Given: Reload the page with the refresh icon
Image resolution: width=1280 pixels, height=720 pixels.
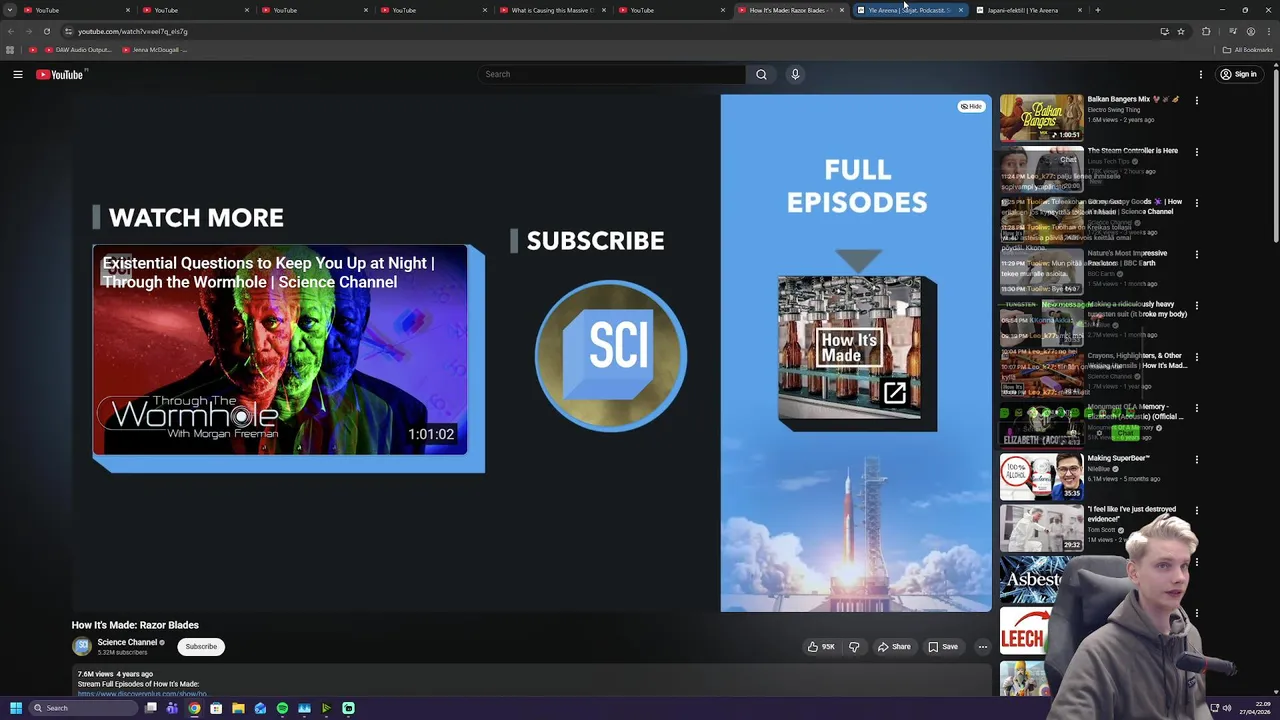Looking at the screenshot, I should 46,31.
